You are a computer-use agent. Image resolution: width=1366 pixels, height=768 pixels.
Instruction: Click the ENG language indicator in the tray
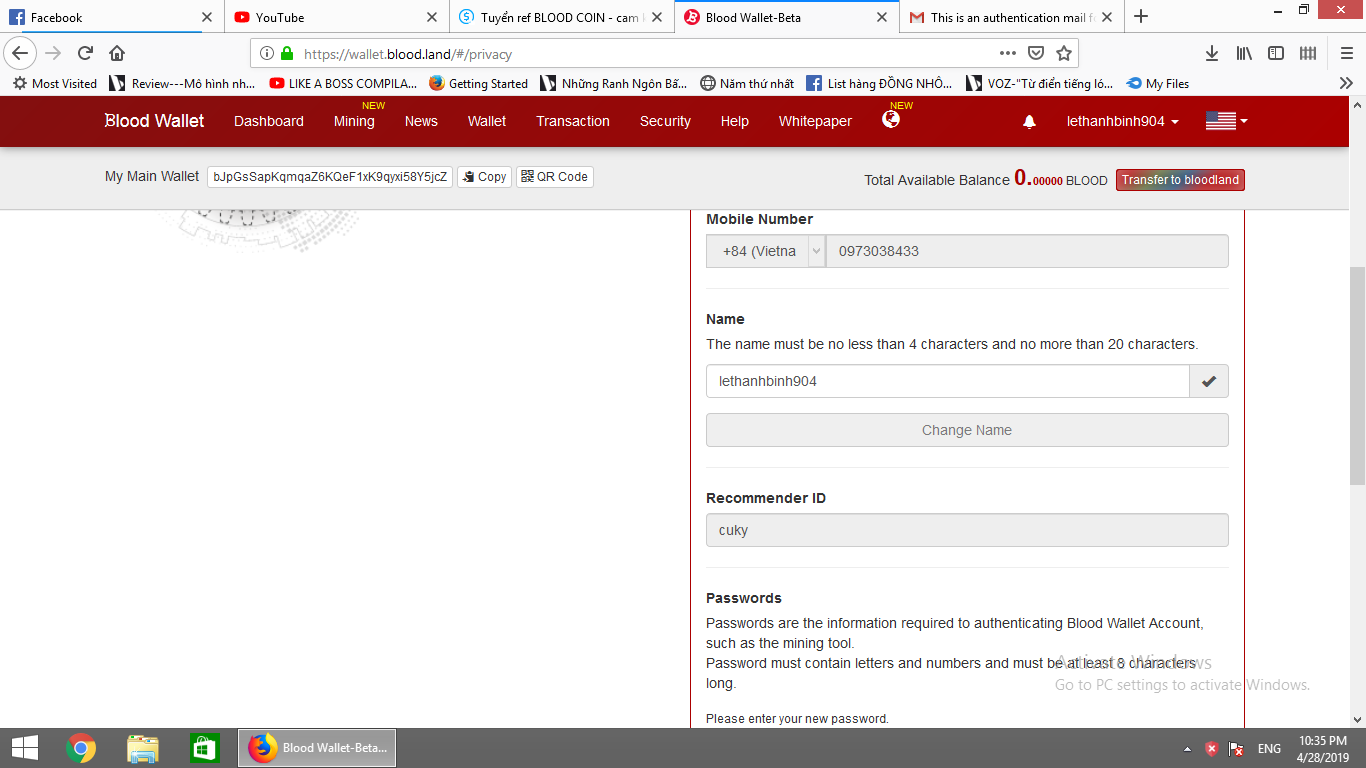click(x=1269, y=748)
